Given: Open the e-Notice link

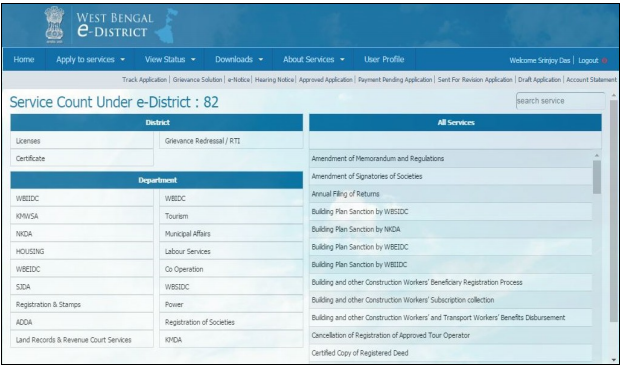Looking at the screenshot, I should 239,80.
